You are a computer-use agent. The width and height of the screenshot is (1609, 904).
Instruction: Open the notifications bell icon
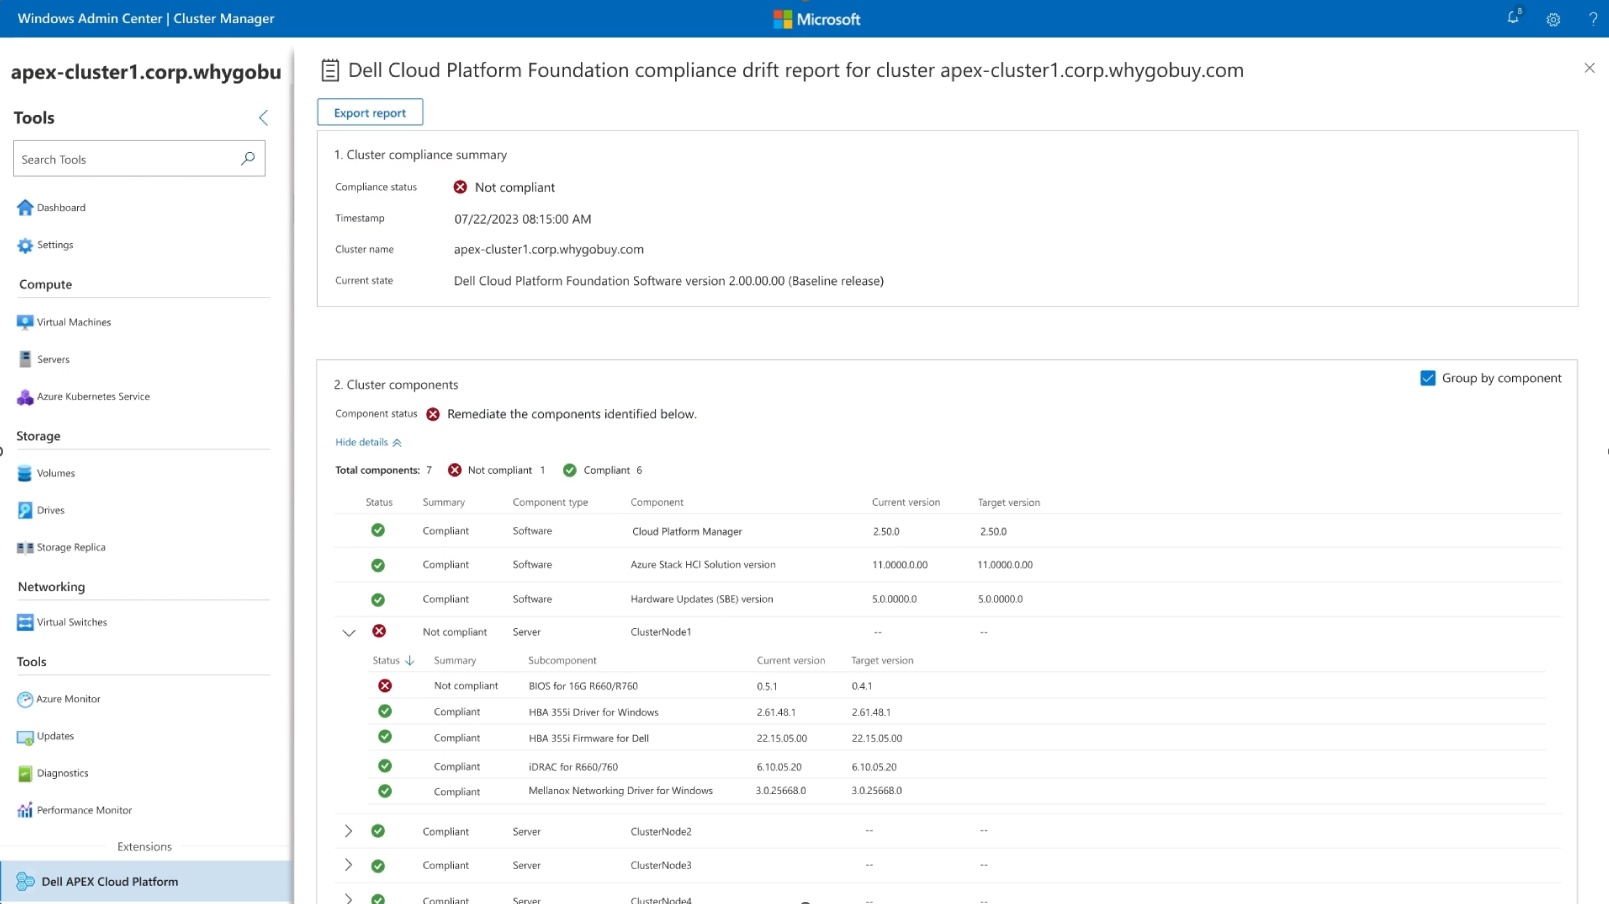(x=1513, y=18)
